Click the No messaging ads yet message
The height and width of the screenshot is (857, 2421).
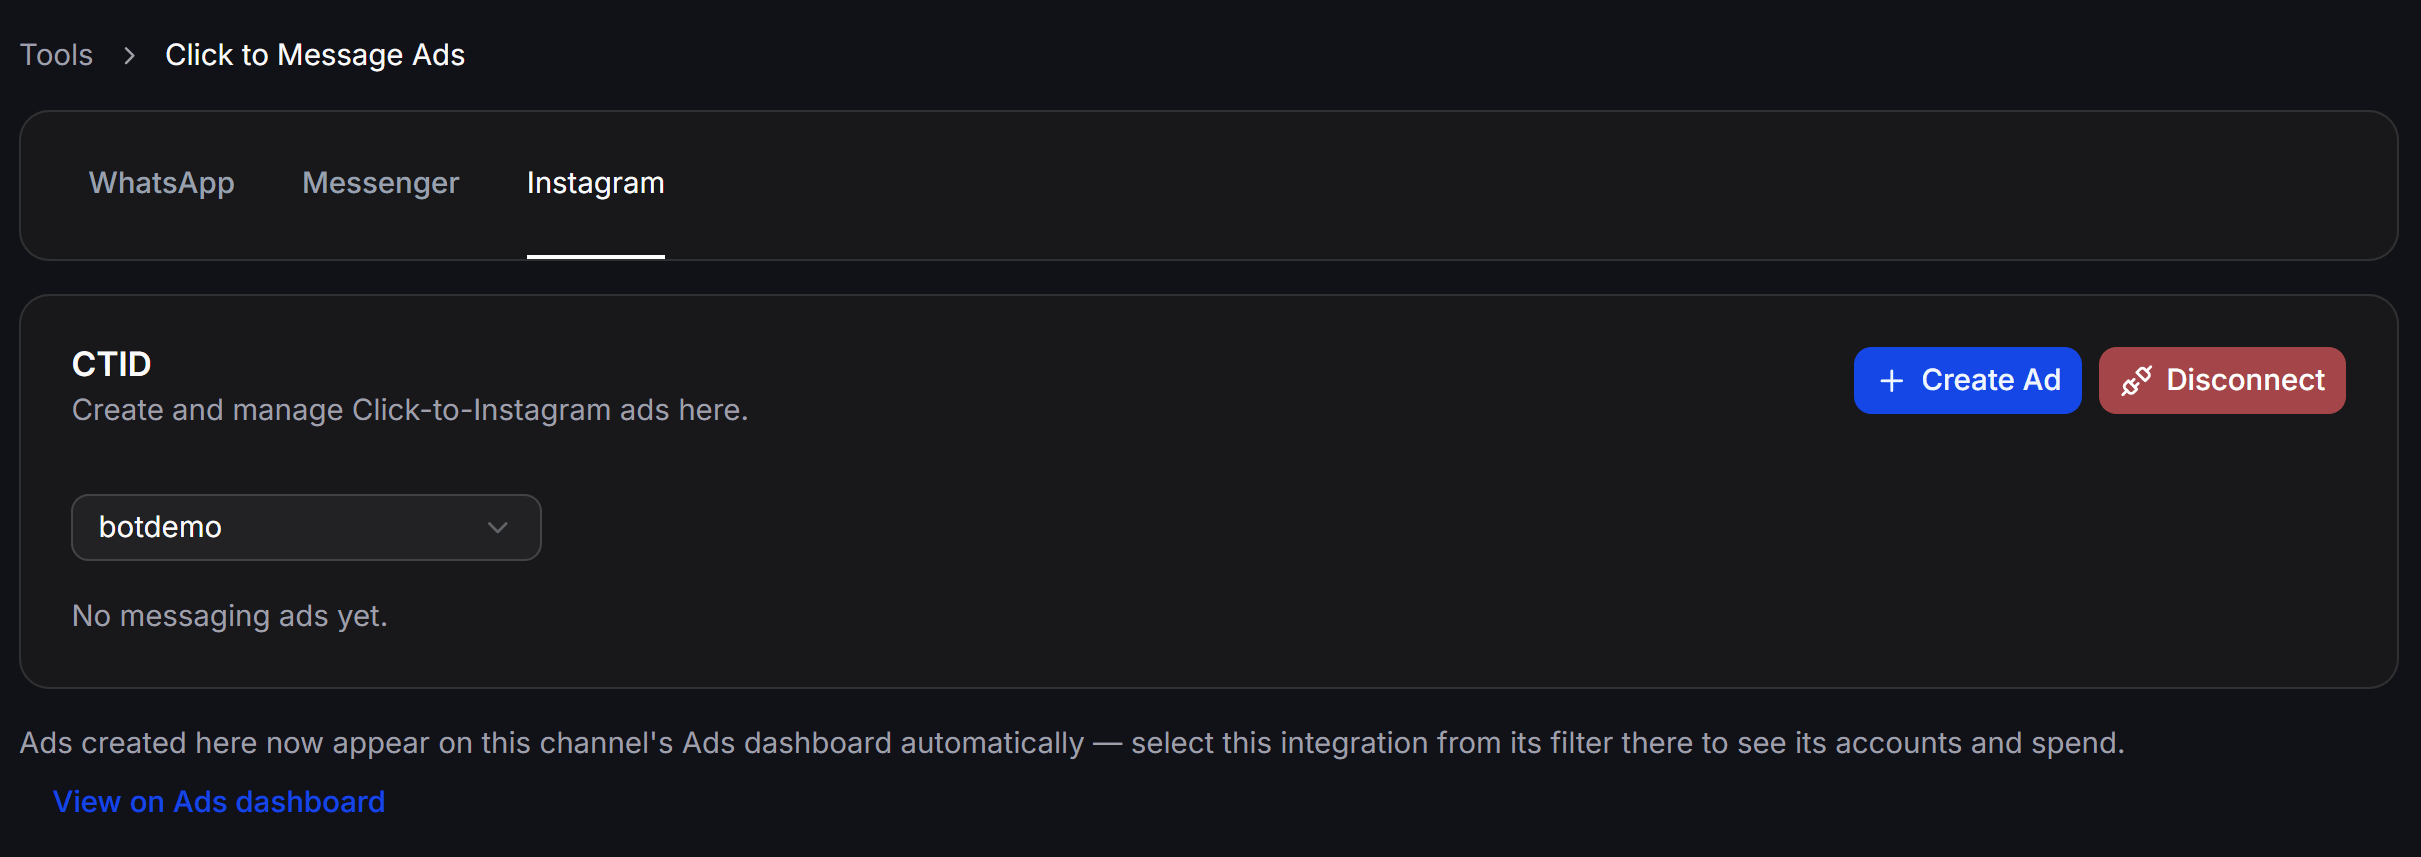pyautogui.click(x=230, y=616)
